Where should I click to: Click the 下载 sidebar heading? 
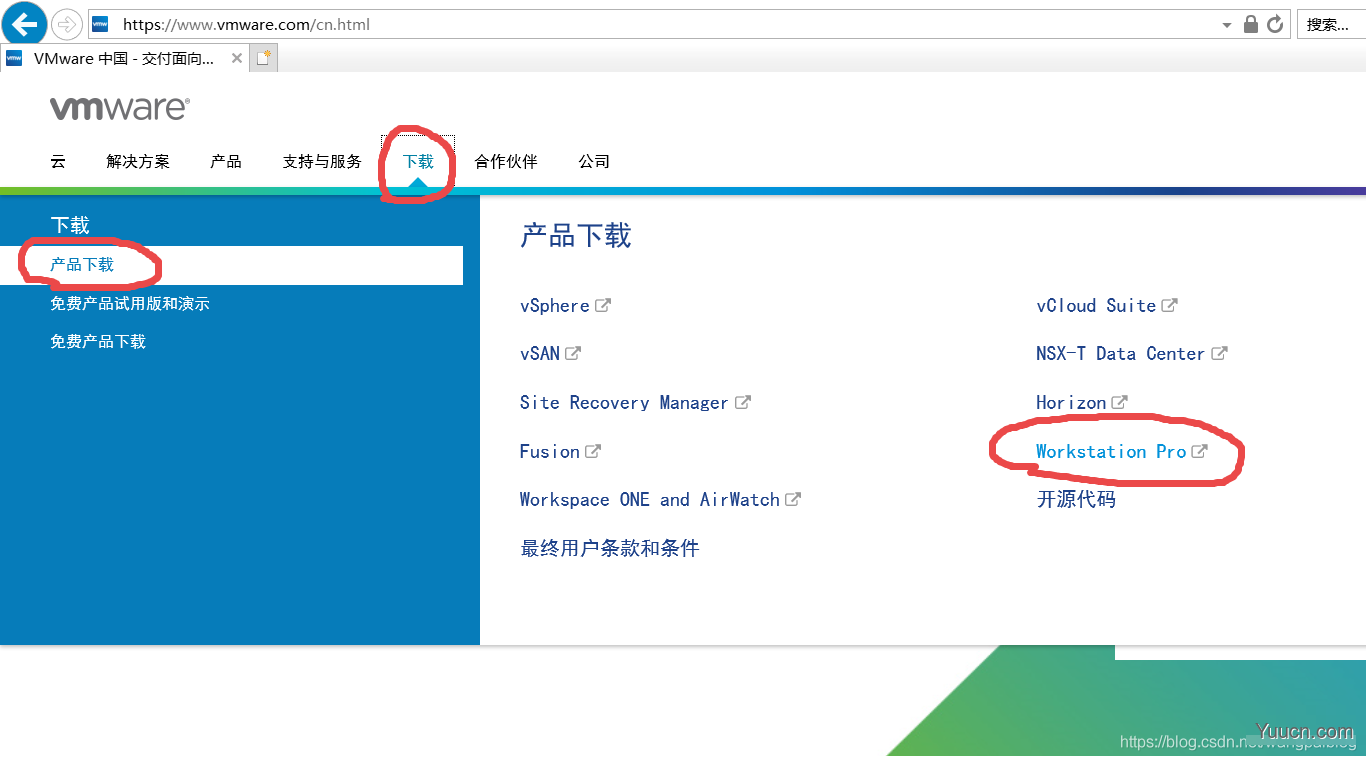coord(70,225)
